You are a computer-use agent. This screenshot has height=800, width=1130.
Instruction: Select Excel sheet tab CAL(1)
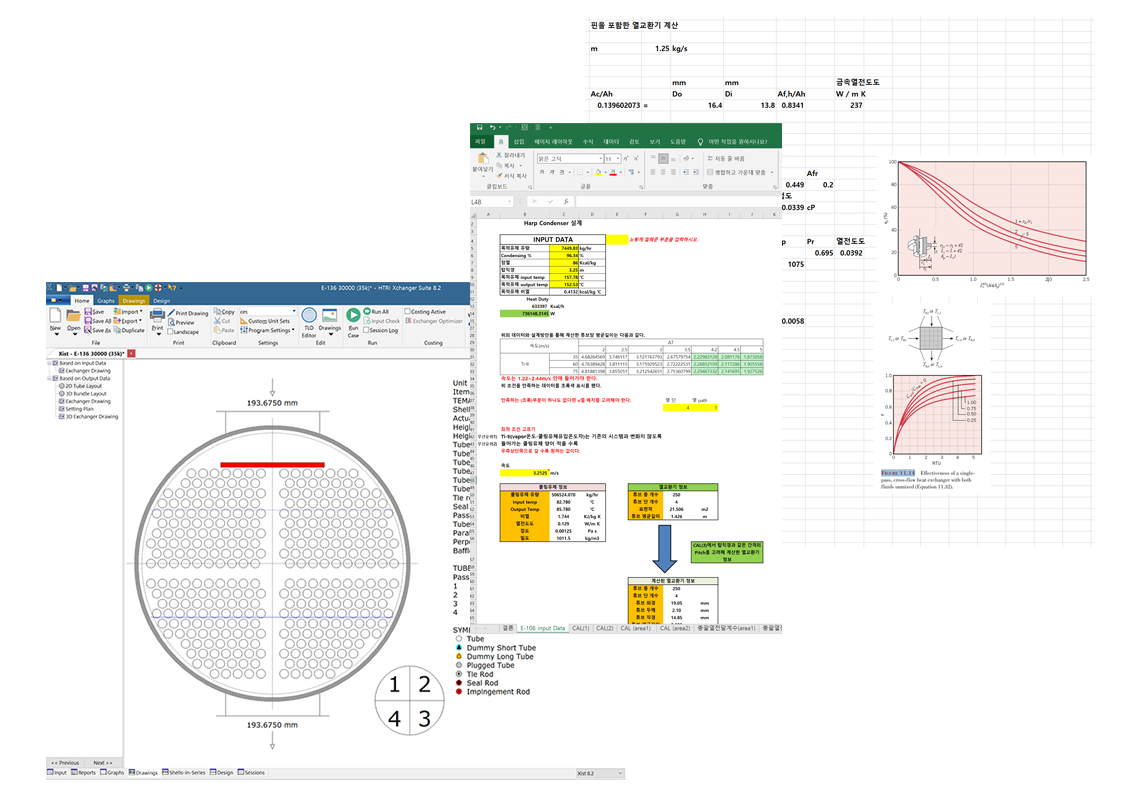580,628
